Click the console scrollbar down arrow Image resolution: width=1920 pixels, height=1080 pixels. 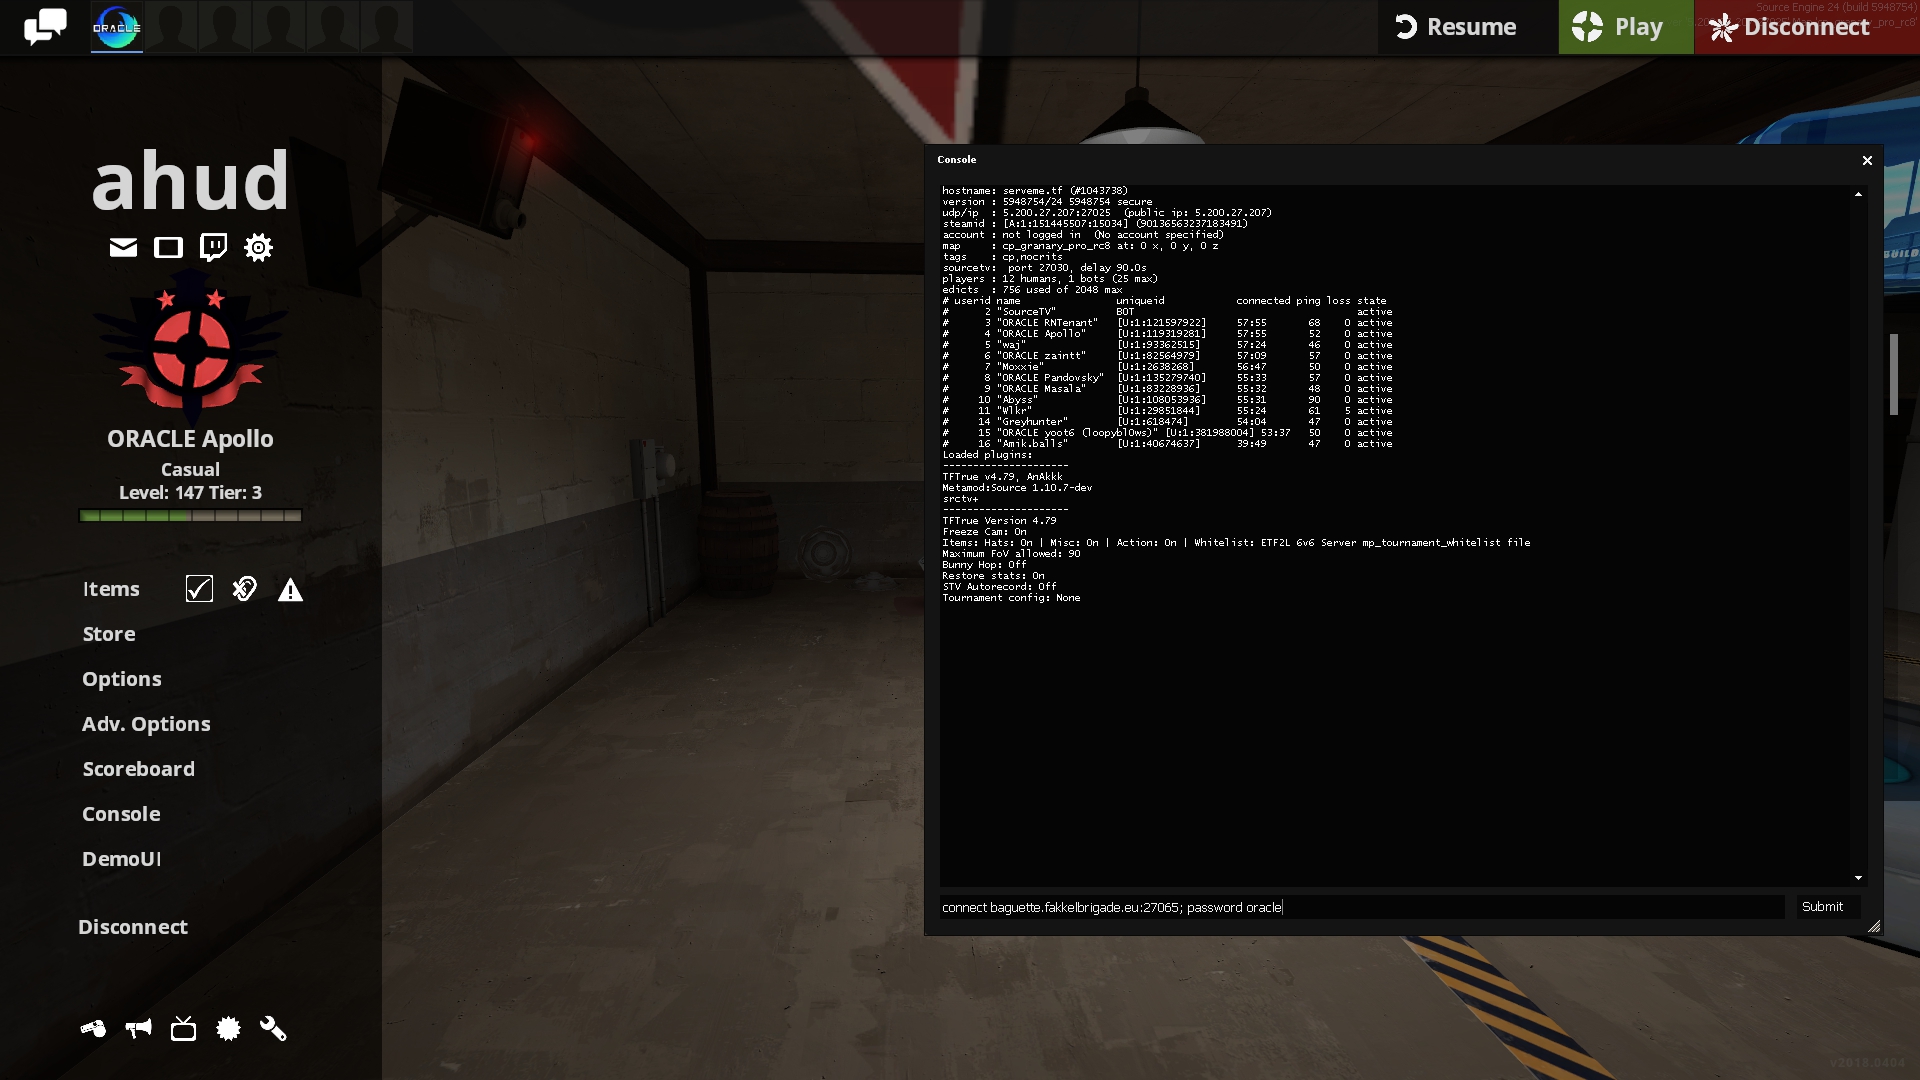click(1858, 878)
